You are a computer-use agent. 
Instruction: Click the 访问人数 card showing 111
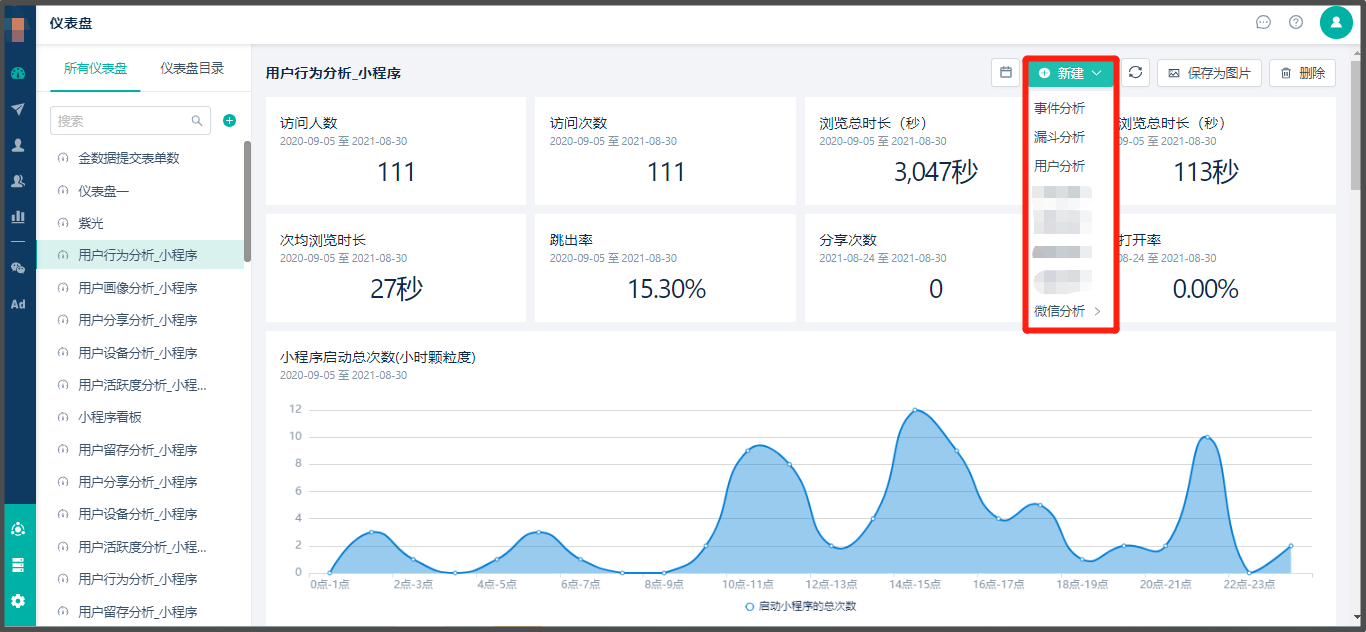(396, 151)
